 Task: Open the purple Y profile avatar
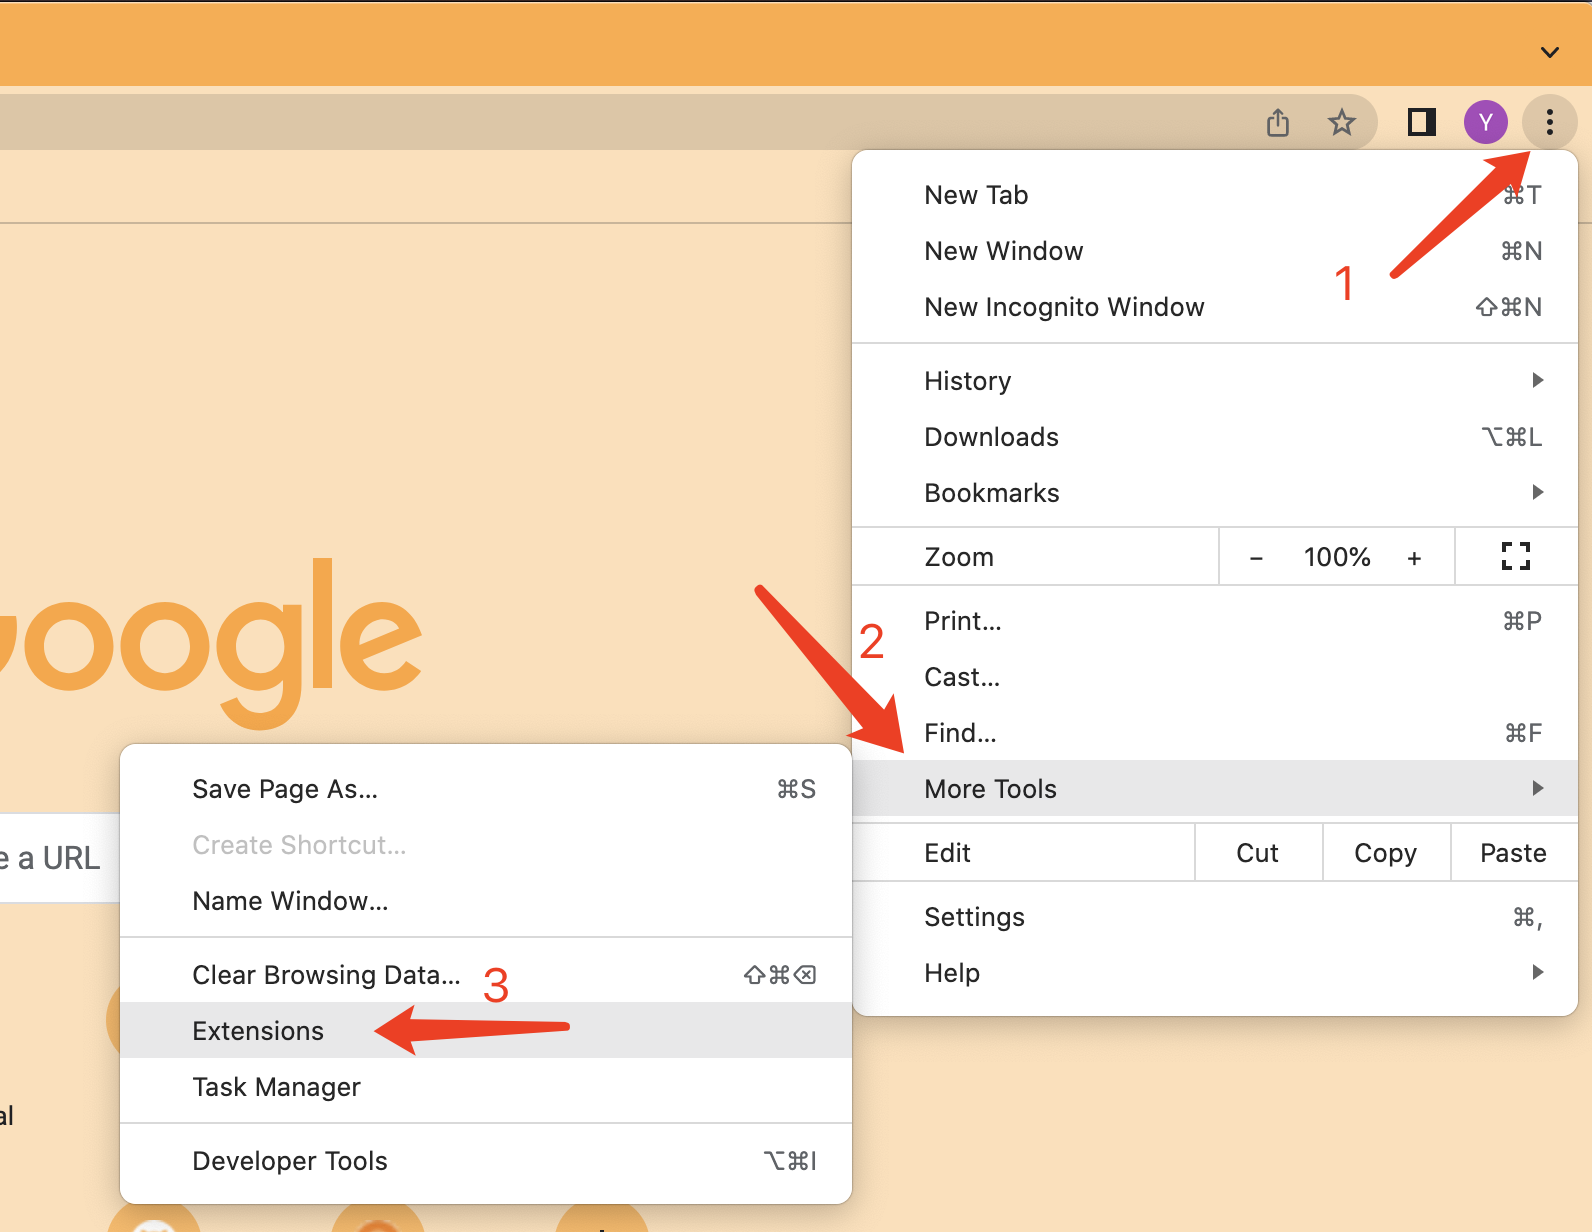click(1486, 122)
